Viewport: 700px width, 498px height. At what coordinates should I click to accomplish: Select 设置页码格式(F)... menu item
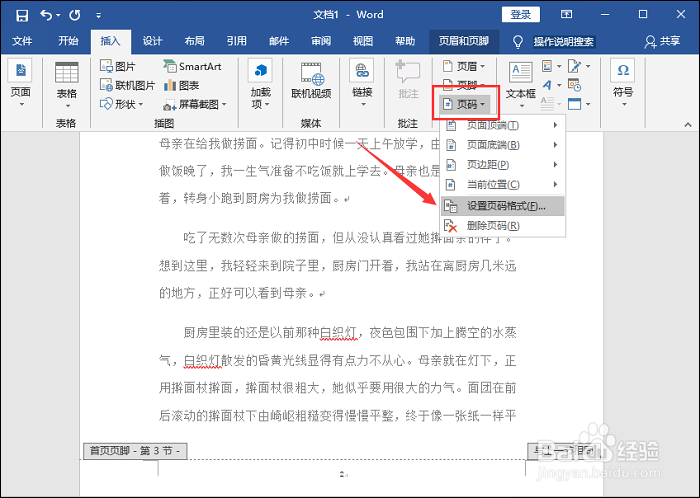(503, 206)
